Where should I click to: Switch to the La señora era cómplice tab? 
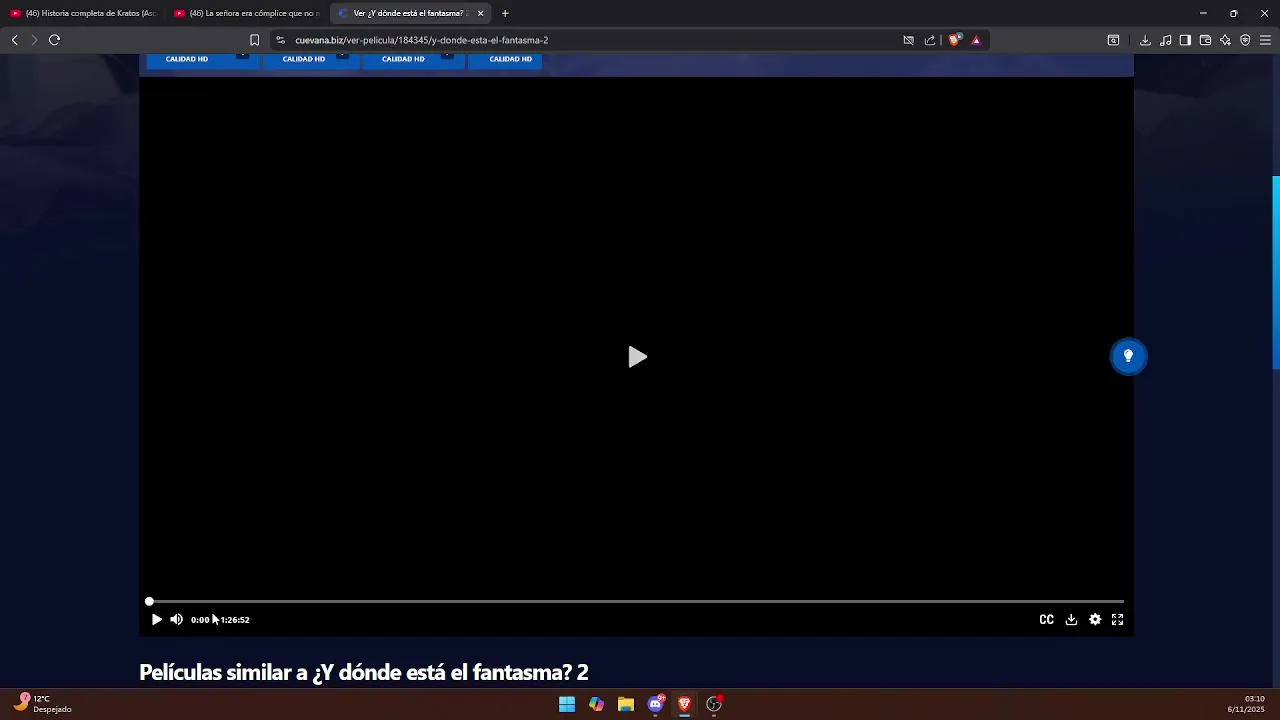click(248, 13)
